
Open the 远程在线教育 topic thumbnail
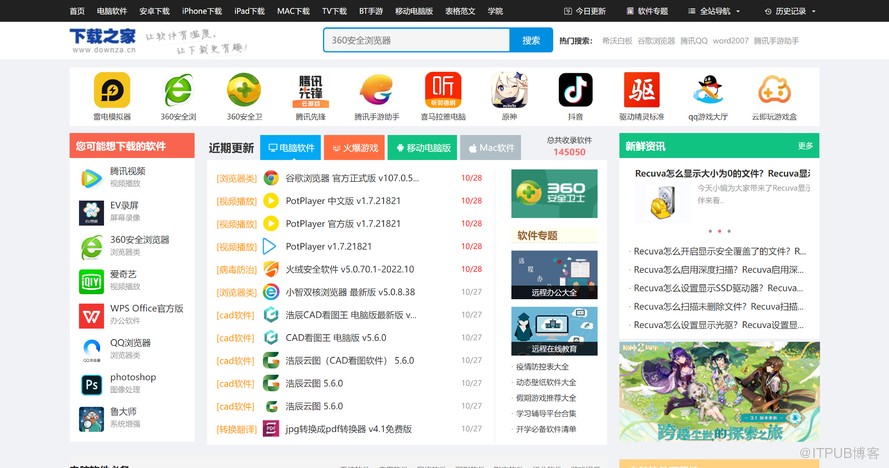coord(554,331)
